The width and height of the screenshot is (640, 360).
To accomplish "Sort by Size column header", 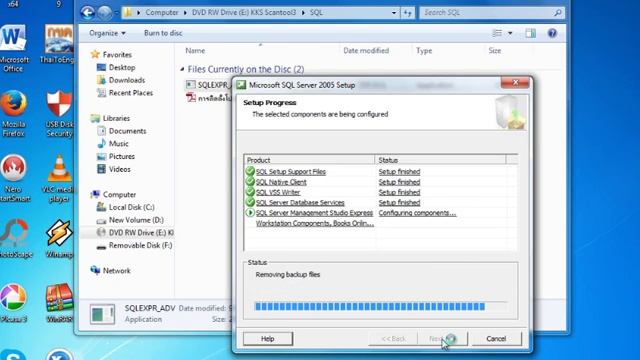I will (494, 51).
